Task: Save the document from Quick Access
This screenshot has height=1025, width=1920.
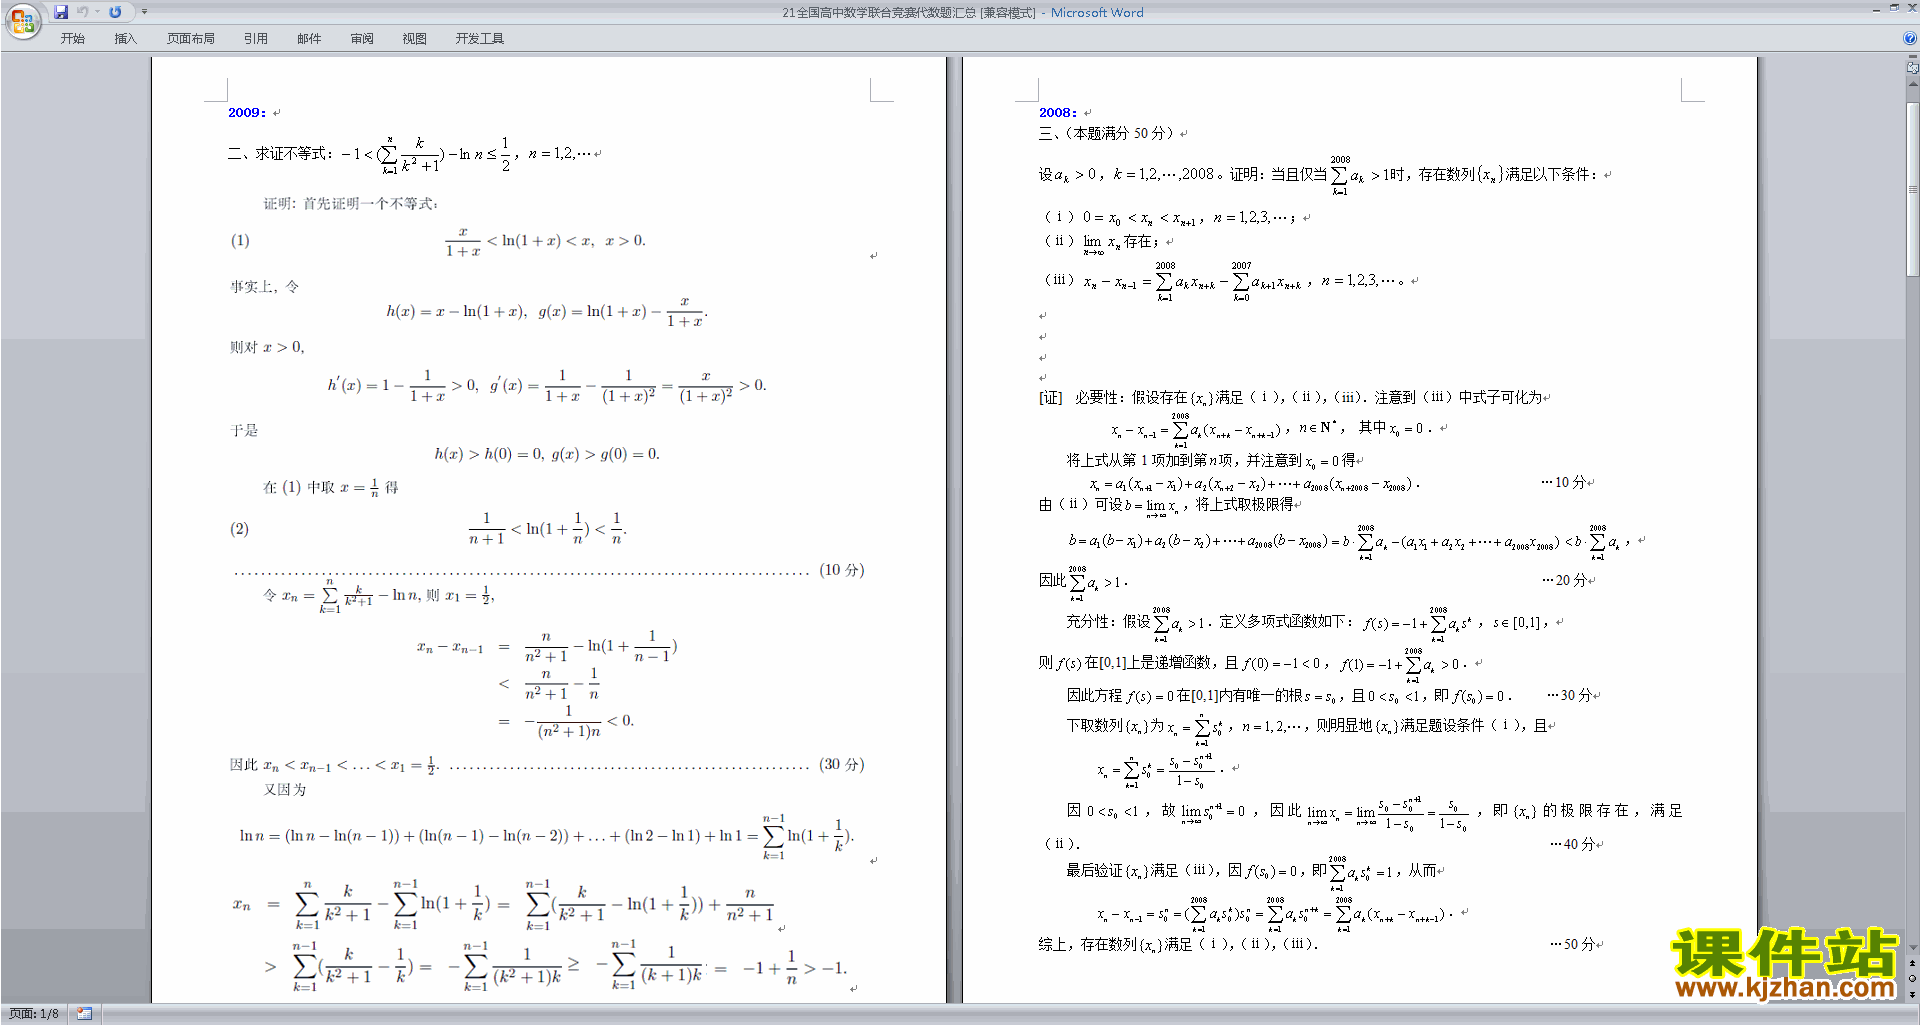Action: click(x=61, y=12)
